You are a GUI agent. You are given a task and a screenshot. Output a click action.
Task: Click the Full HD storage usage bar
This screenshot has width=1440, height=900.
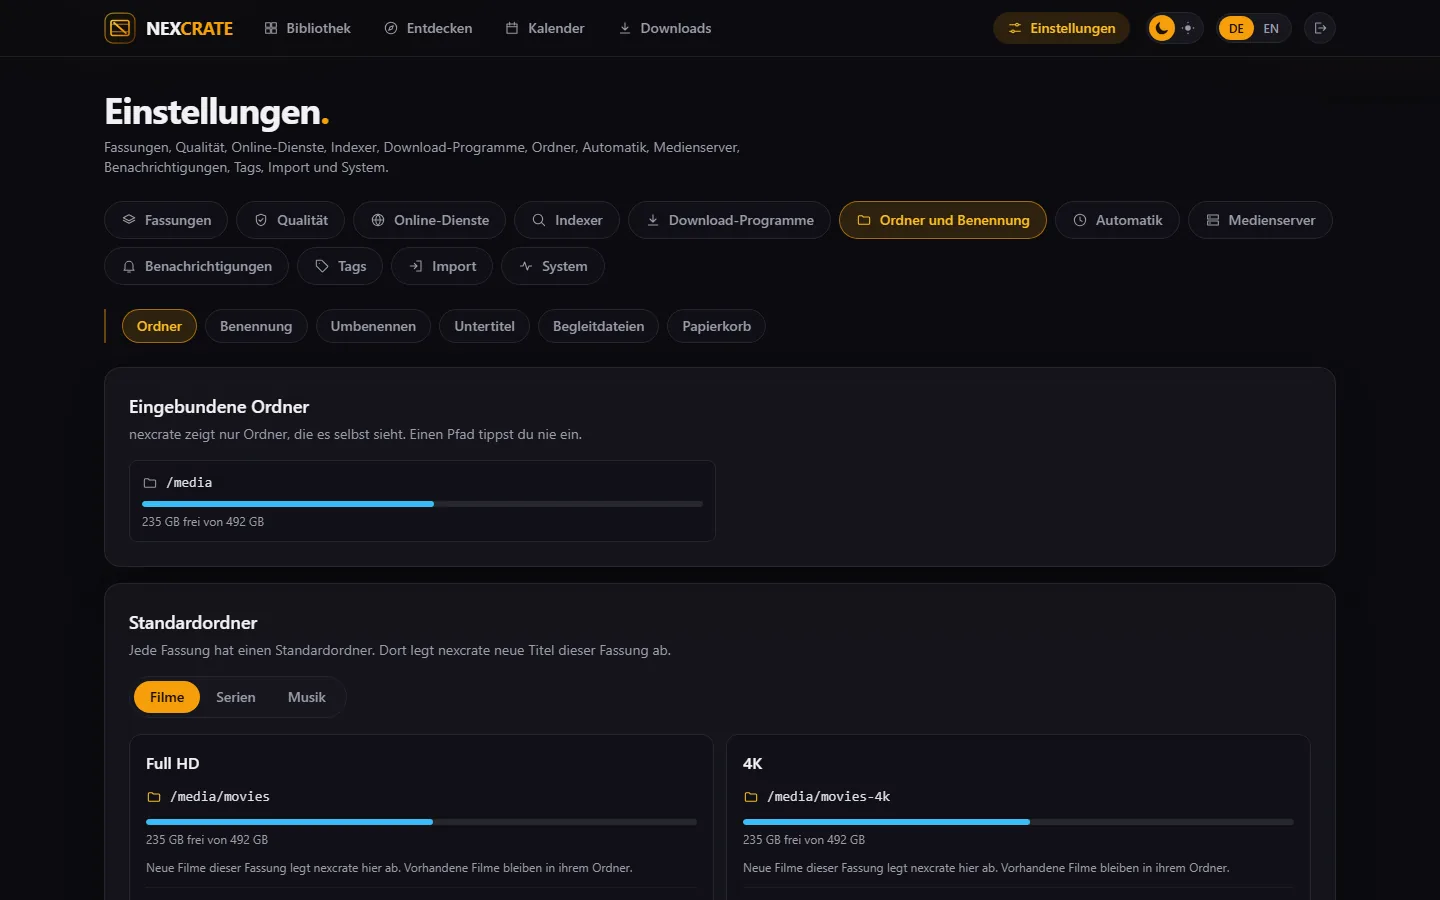click(421, 822)
